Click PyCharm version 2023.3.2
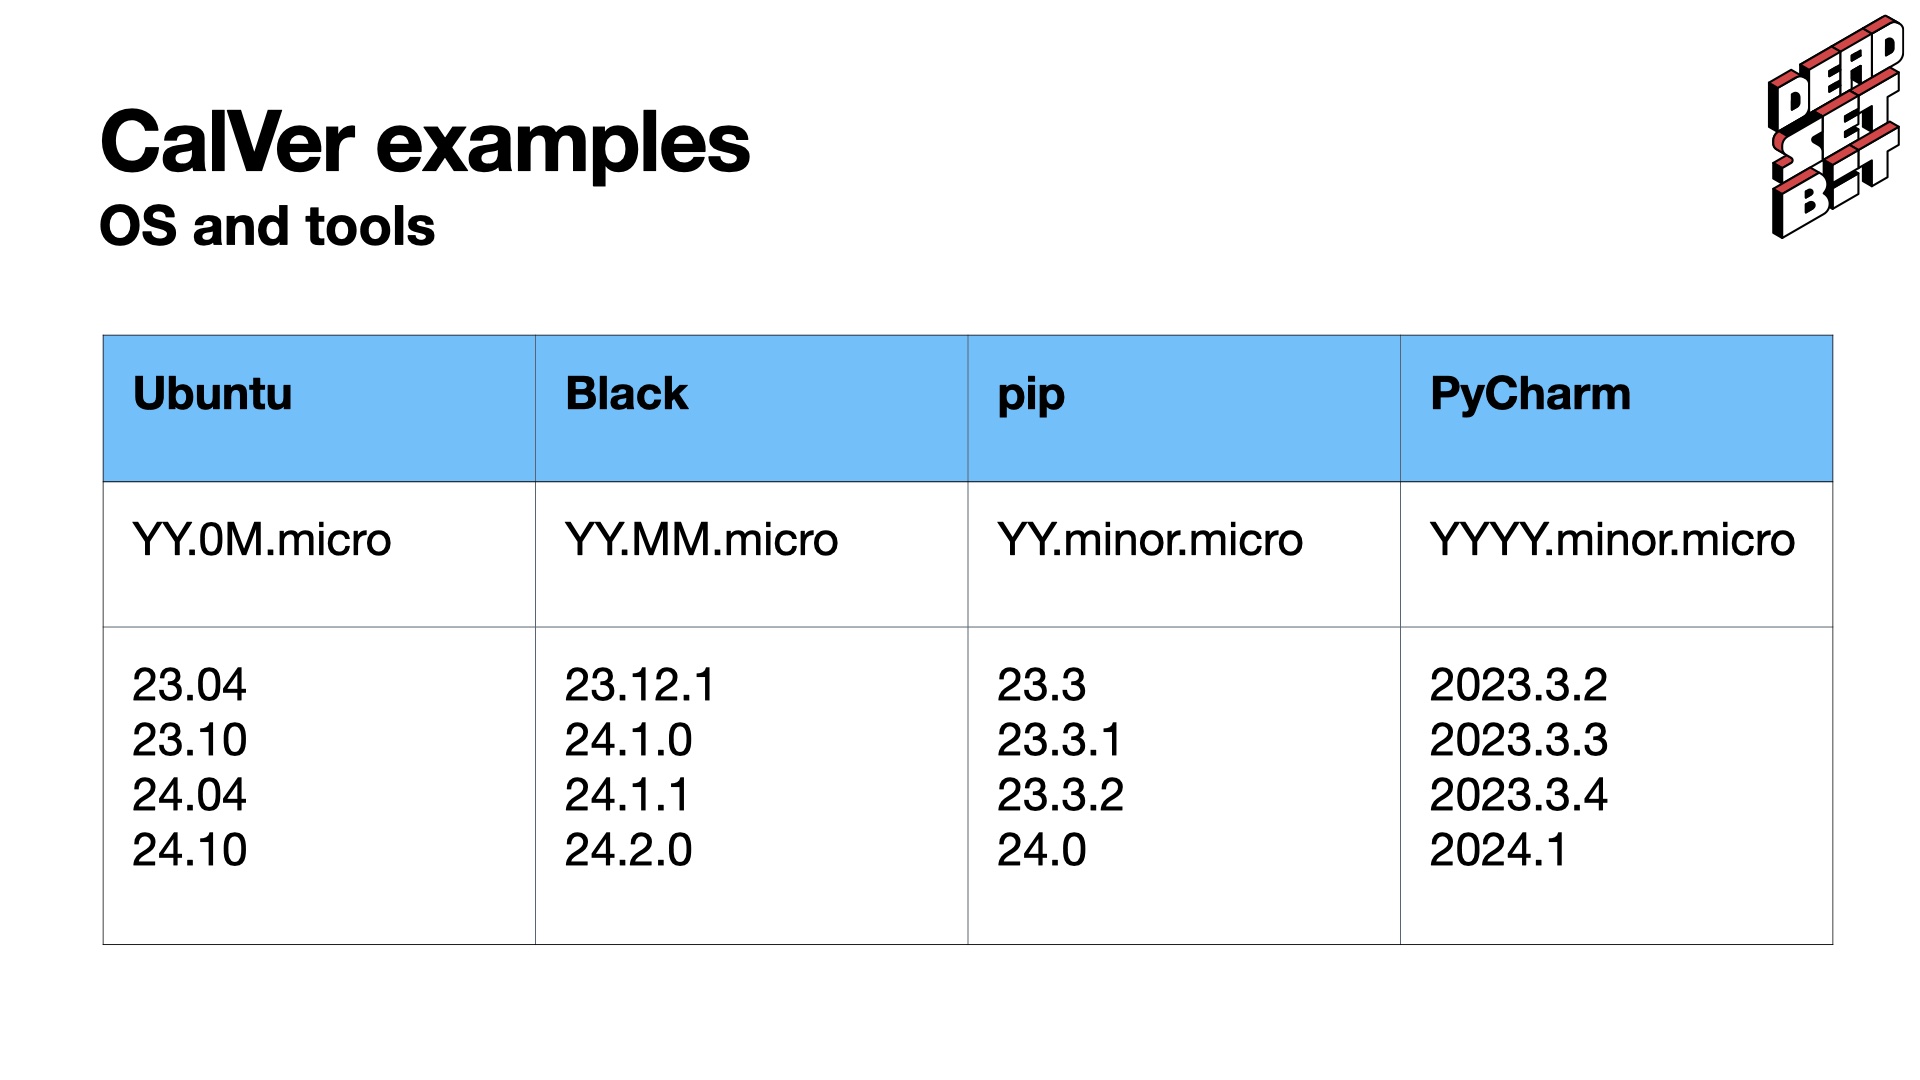Viewport: 1920px width, 1080px height. pos(1518,685)
